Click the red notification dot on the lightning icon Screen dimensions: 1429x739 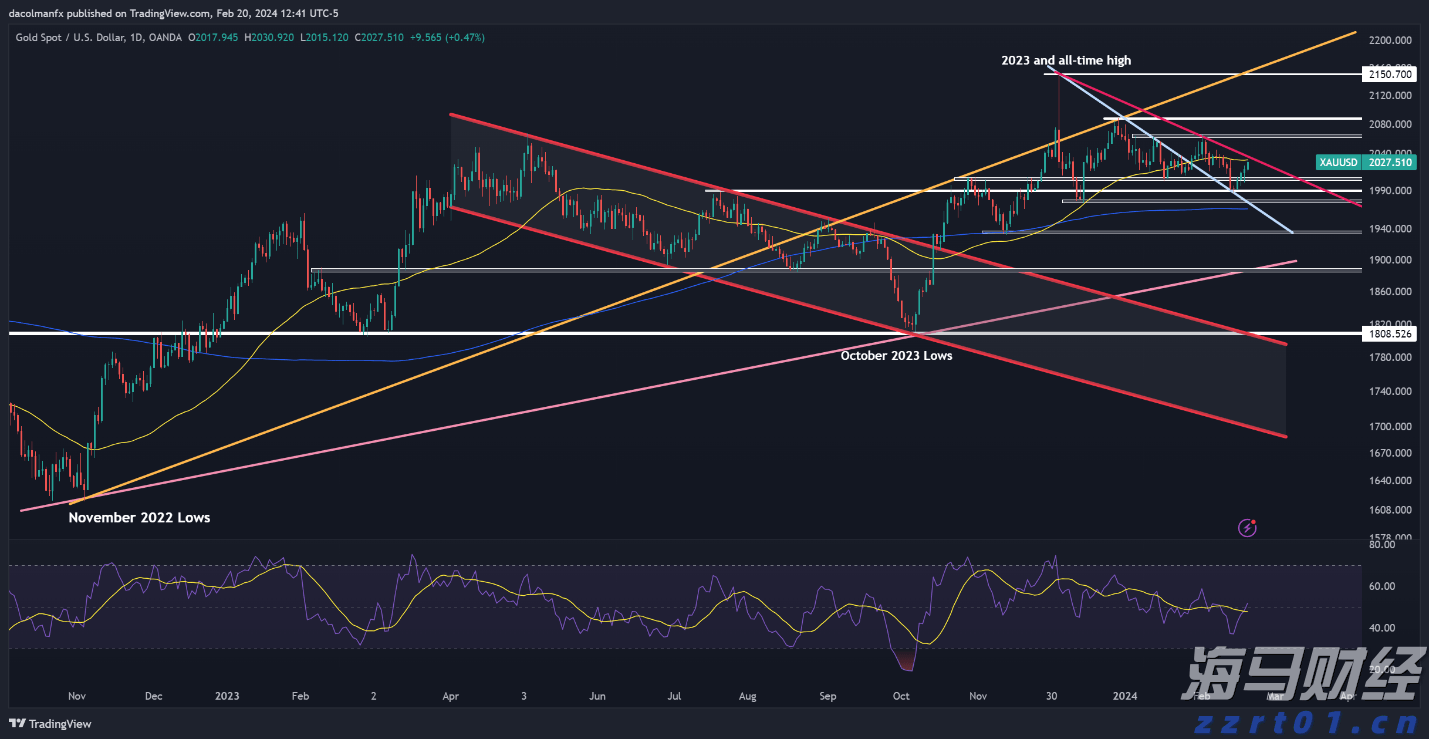point(1253,521)
